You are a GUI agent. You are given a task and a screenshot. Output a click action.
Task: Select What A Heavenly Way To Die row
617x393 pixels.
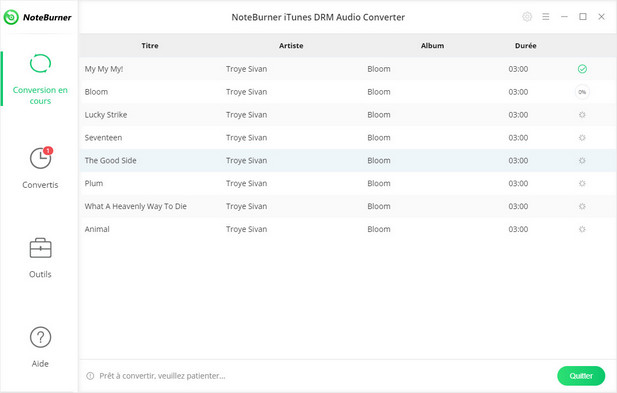tap(348, 206)
